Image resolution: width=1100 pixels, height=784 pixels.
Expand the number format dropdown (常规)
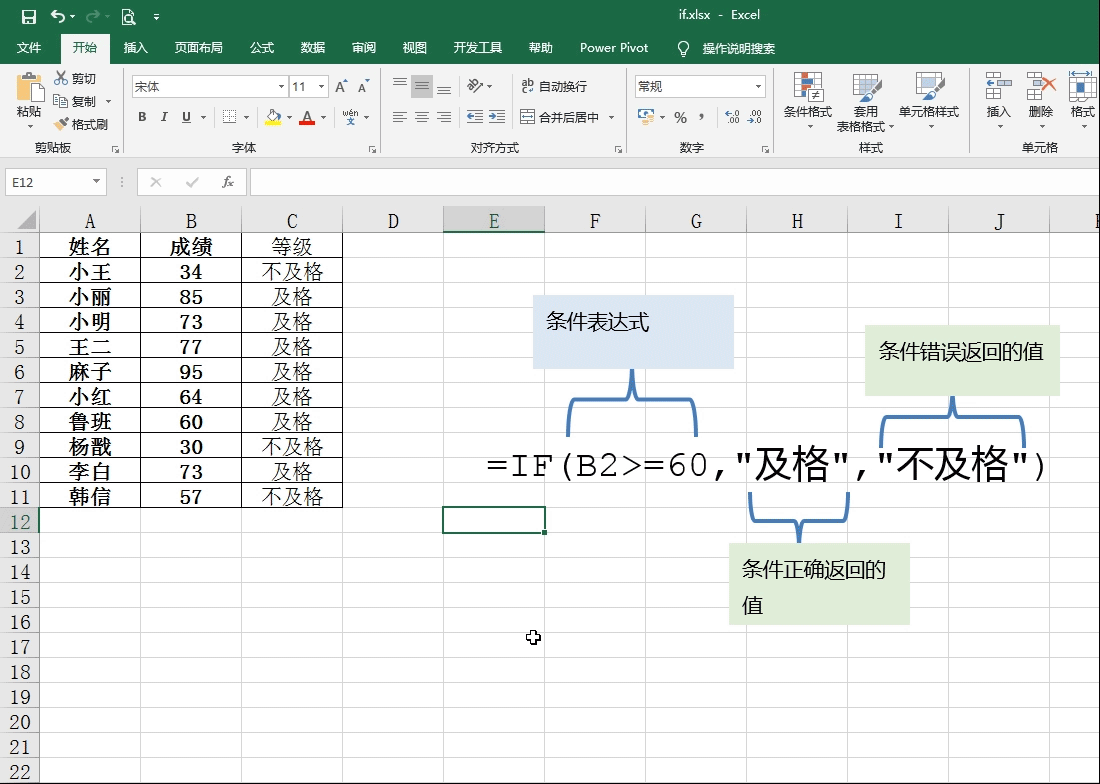click(758, 87)
